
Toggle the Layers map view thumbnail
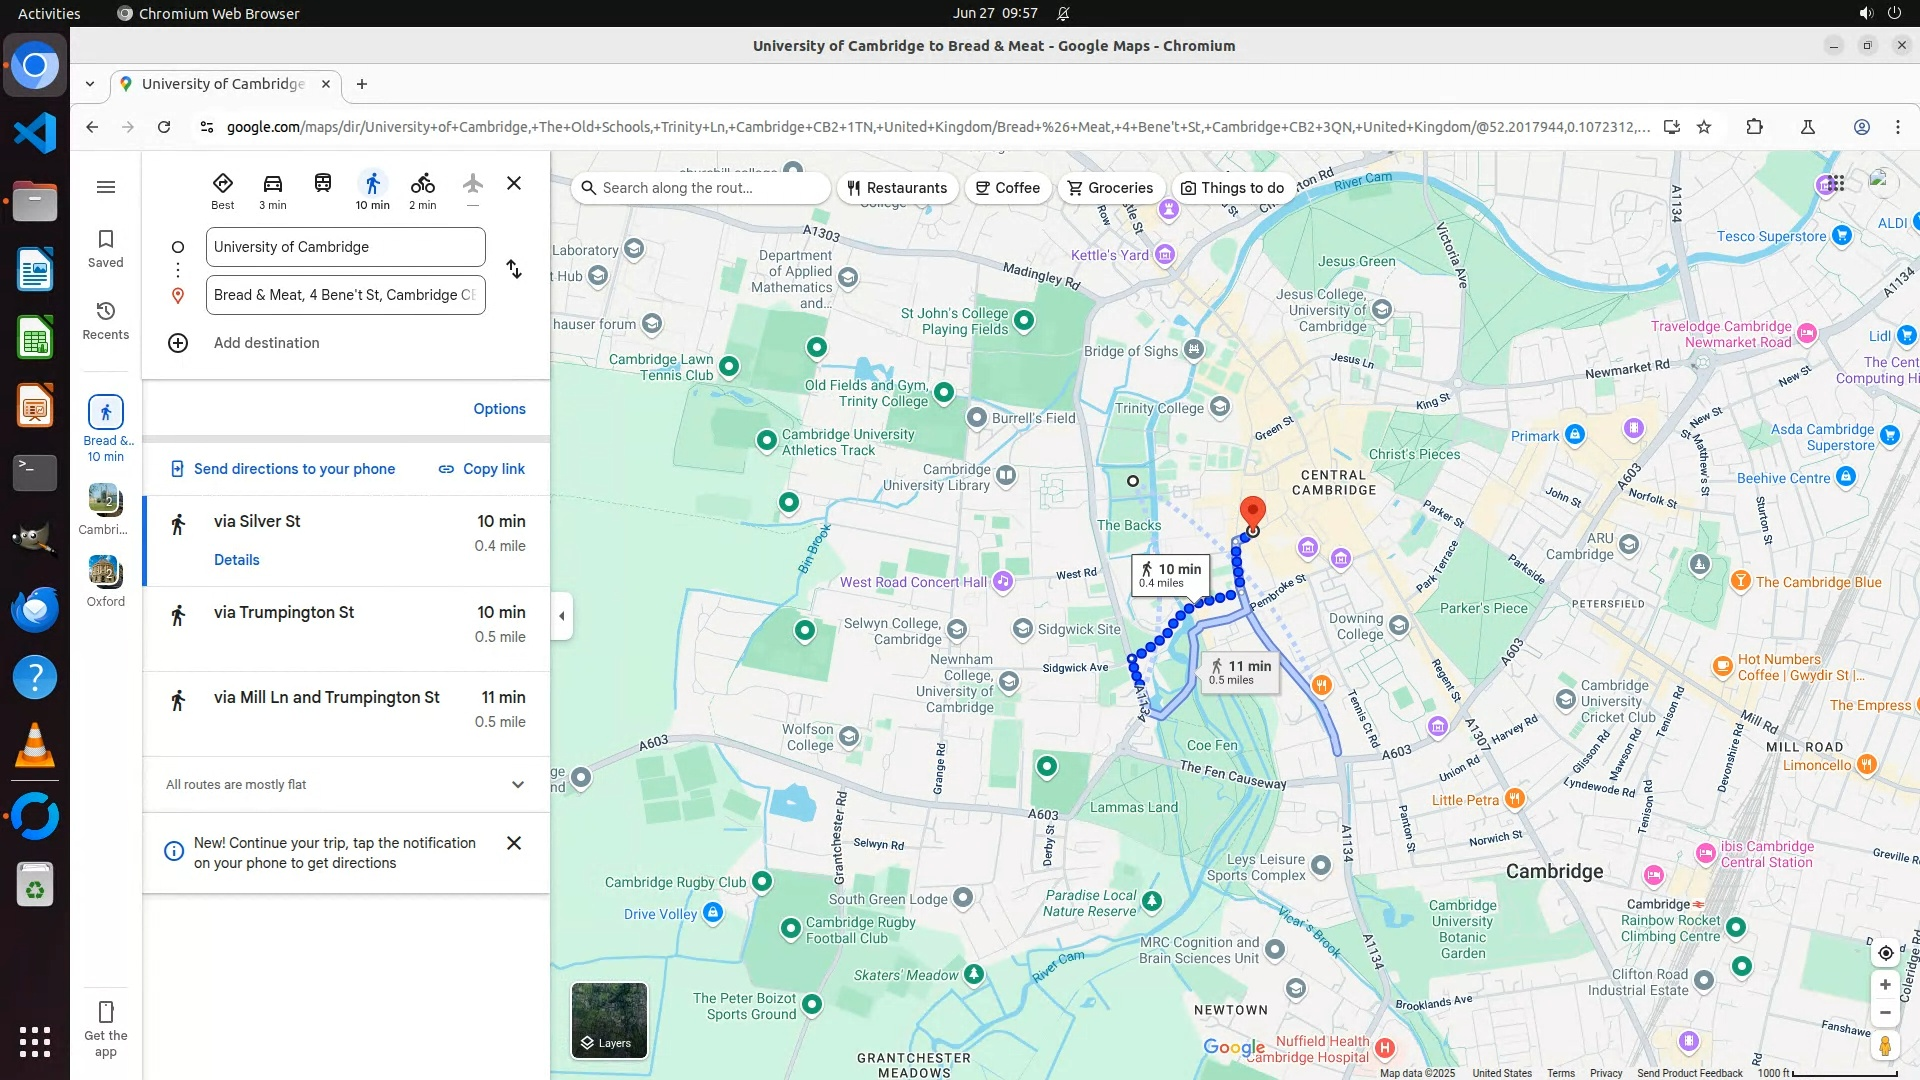[609, 1020]
